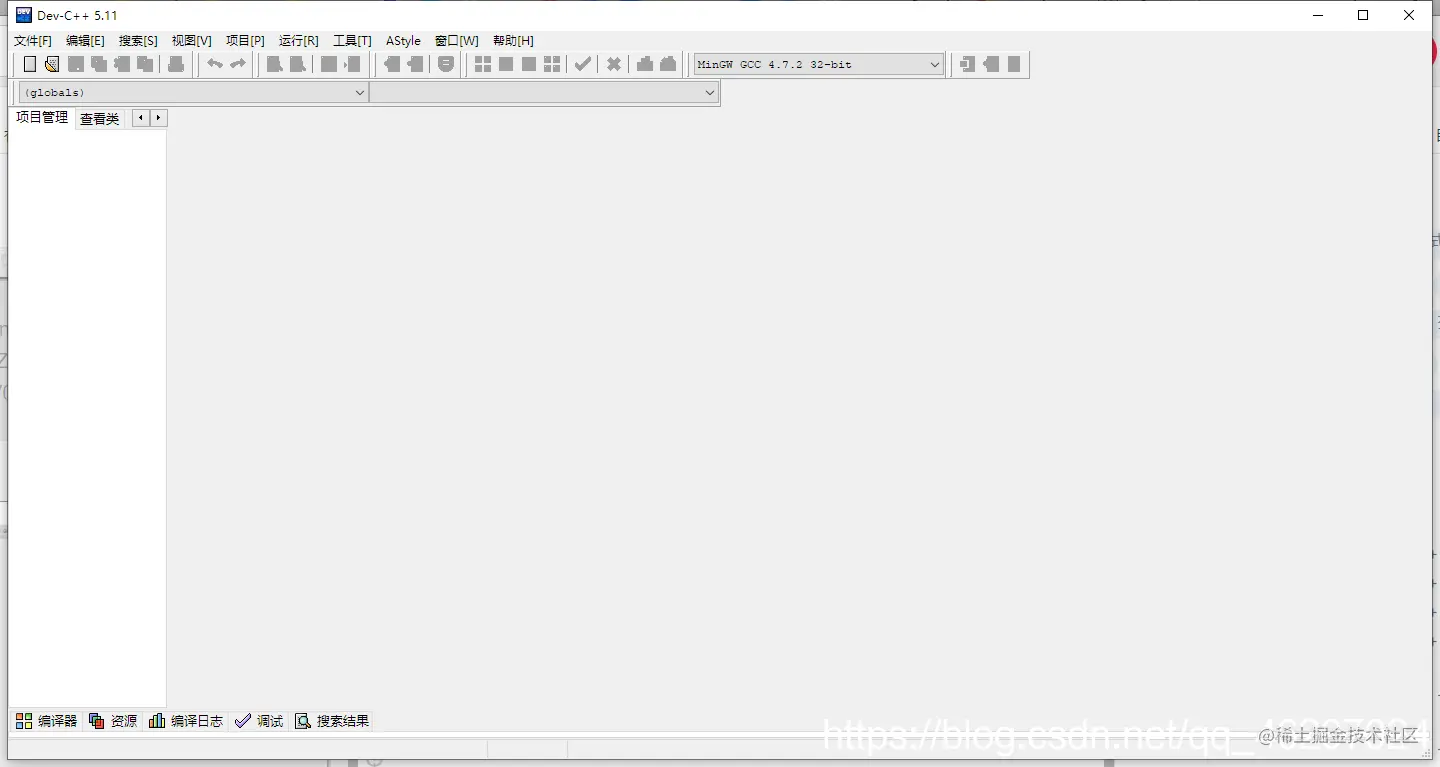Click the Print toolbar icon
The height and width of the screenshot is (767, 1440).
tap(176, 64)
